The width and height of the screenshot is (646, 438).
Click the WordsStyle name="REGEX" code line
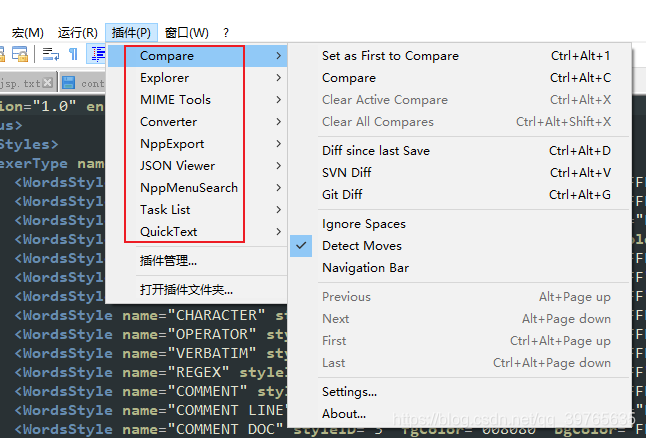150,372
